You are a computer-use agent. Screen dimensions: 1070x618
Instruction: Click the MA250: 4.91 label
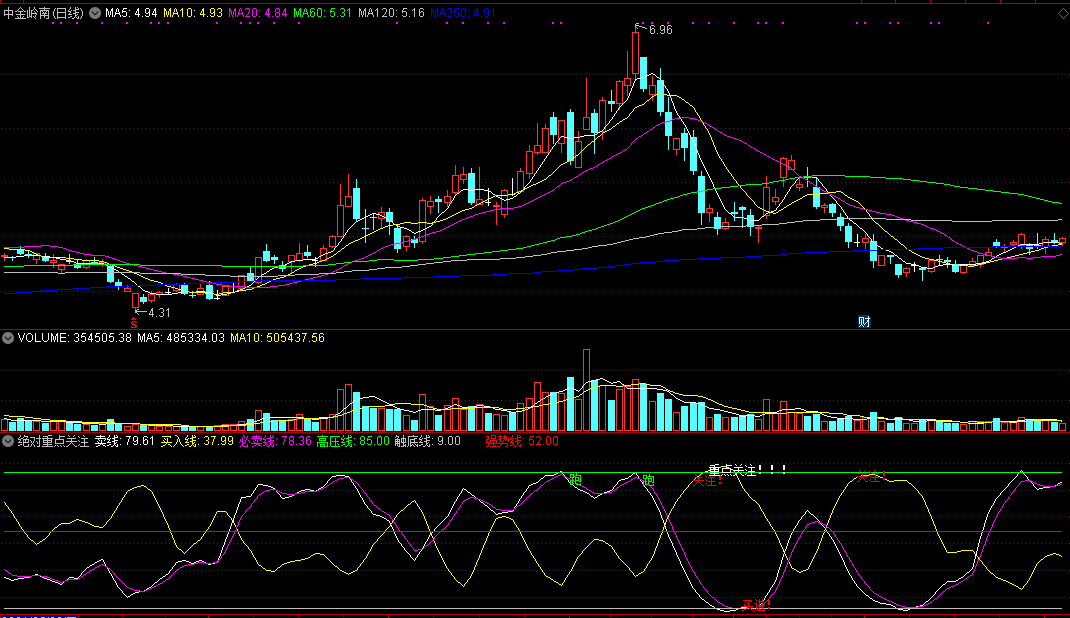[463, 13]
